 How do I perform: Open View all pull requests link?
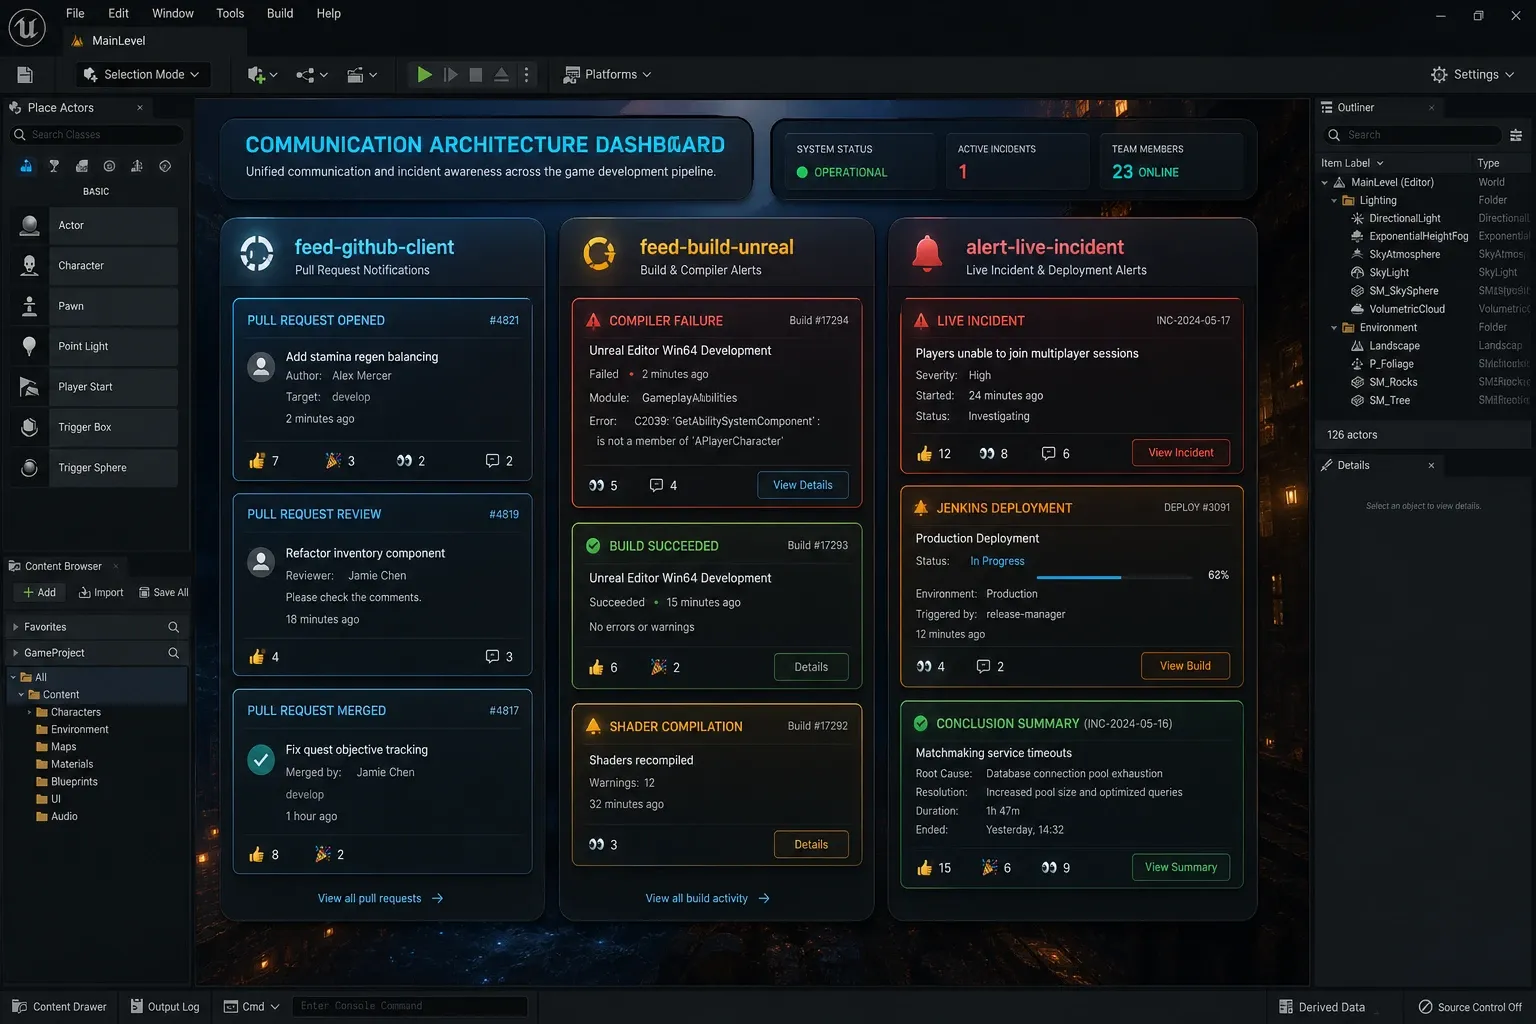point(380,899)
